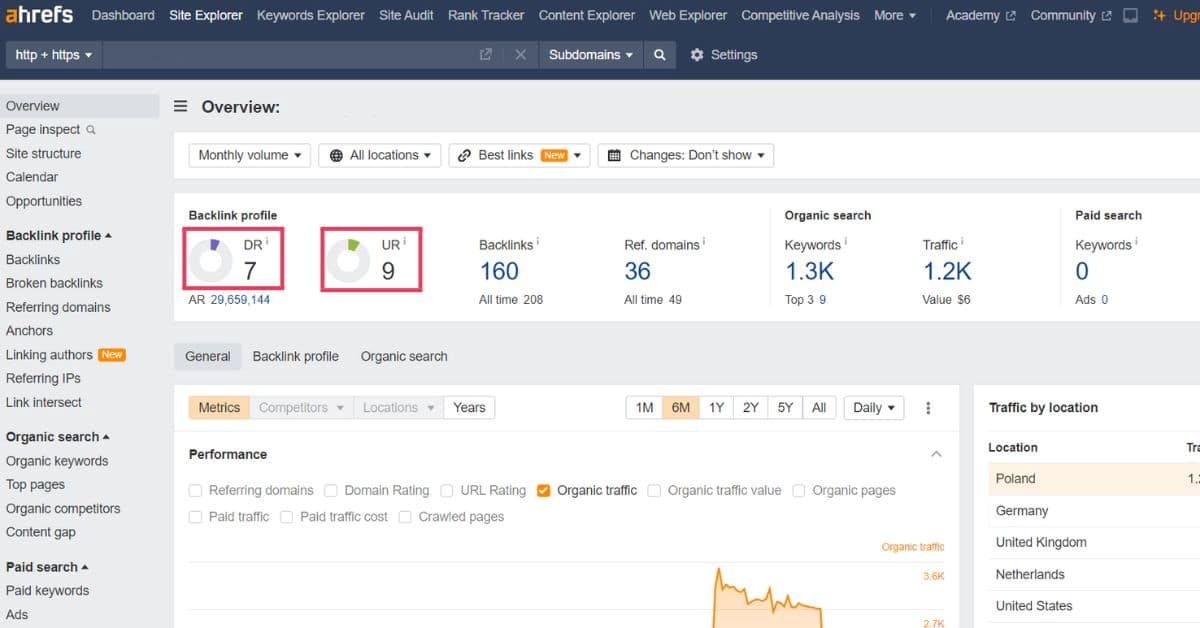The height and width of the screenshot is (628, 1200).
Task: Select the Metrics button
Action: pyautogui.click(x=219, y=408)
